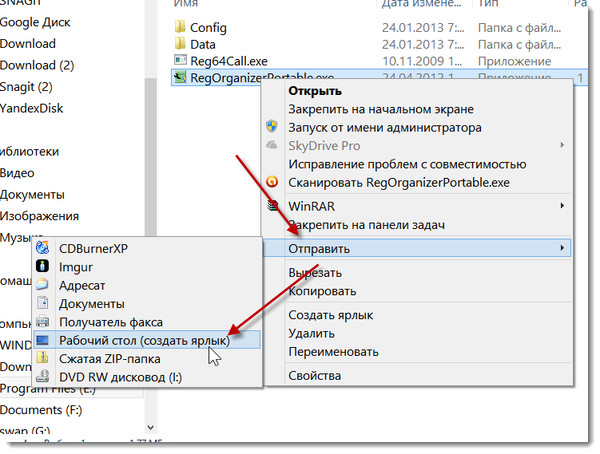Image resolution: width=600 pixels, height=454 pixels.
Task: Select the Config folder name
Action: 209,28
